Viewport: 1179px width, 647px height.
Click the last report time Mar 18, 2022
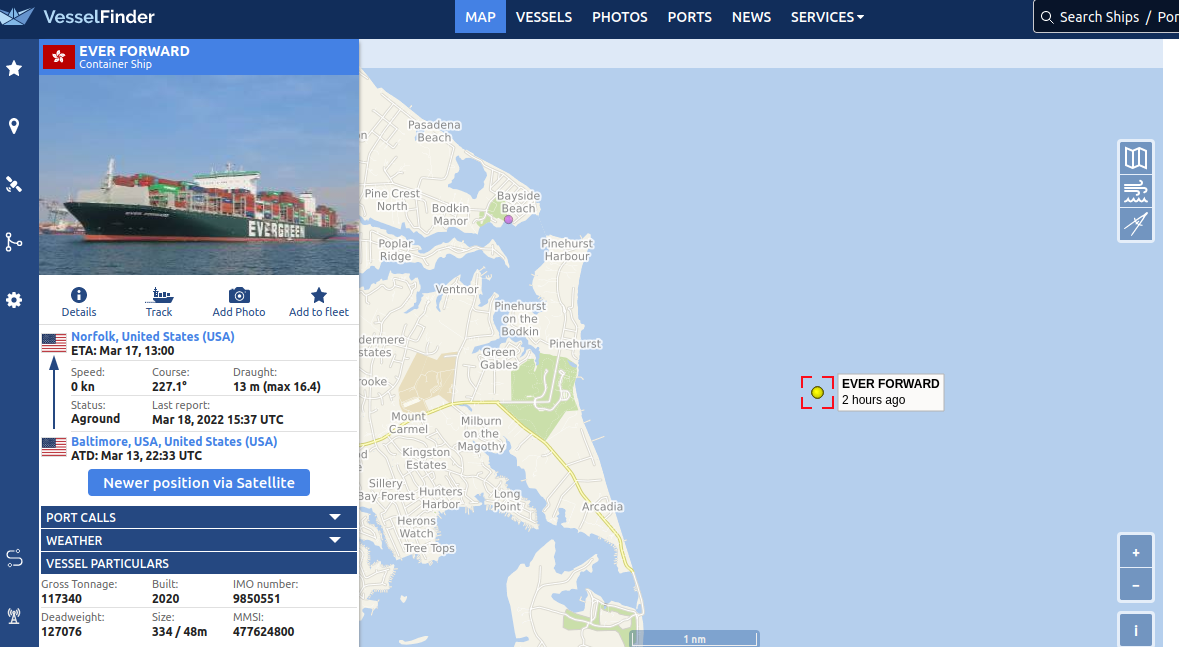tap(217, 420)
